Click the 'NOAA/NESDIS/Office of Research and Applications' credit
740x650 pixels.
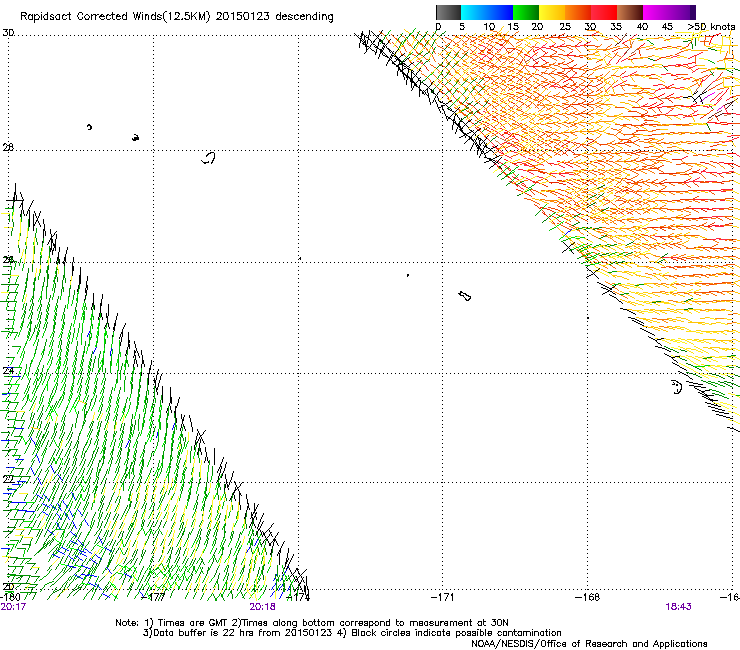click(x=589, y=644)
